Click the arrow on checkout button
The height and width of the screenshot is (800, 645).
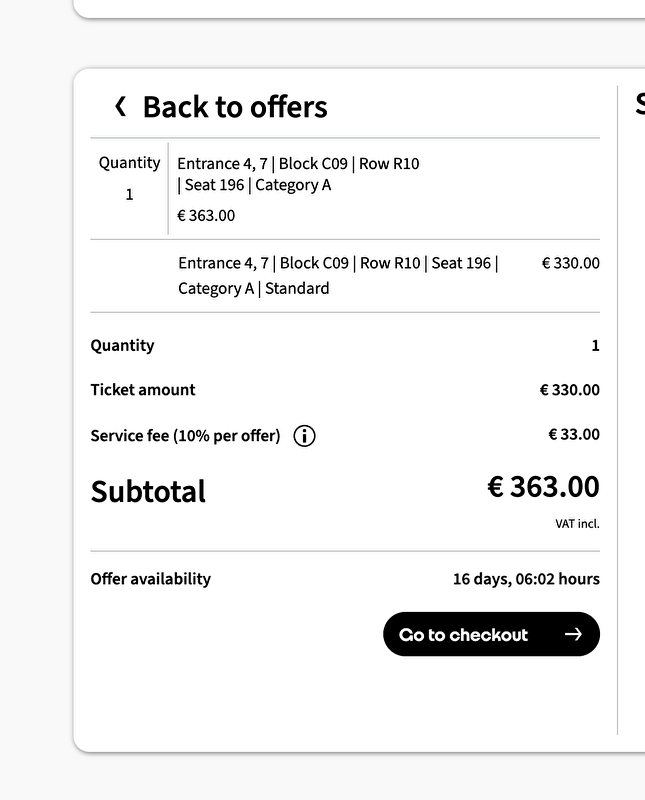[573, 634]
